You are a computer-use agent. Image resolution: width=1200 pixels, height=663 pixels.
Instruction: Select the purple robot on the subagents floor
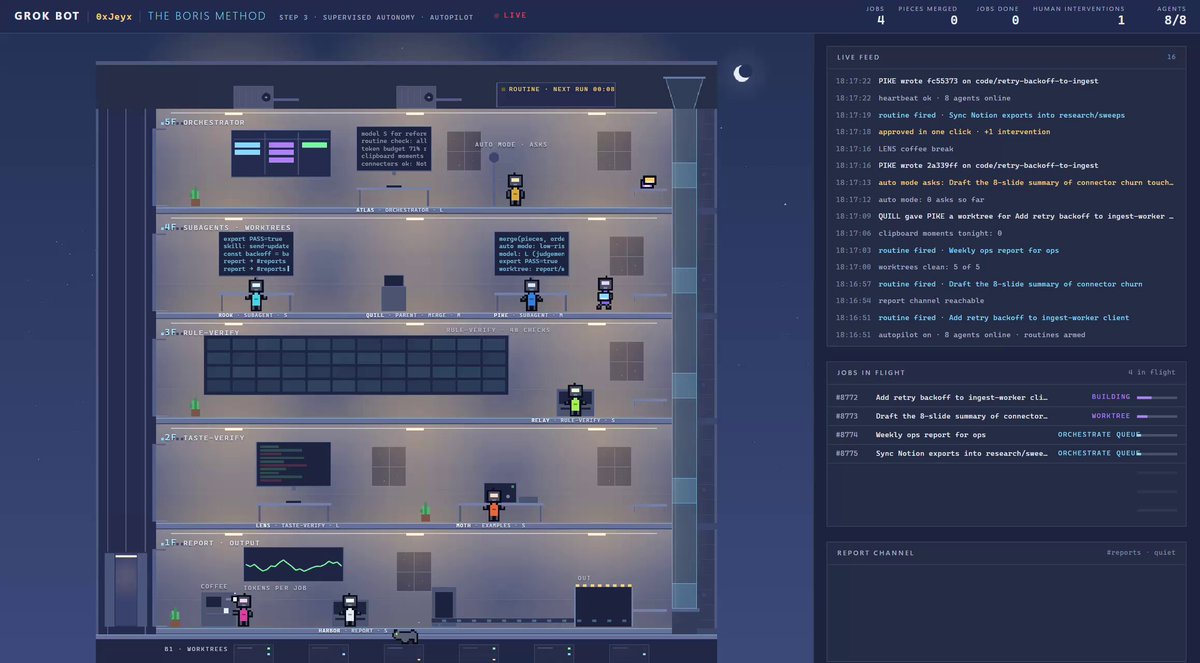coord(604,293)
